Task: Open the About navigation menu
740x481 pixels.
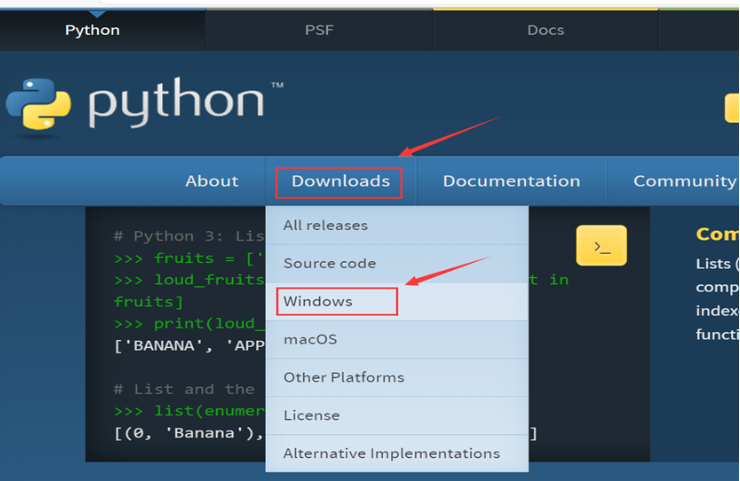Action: (x=212, y=181)
